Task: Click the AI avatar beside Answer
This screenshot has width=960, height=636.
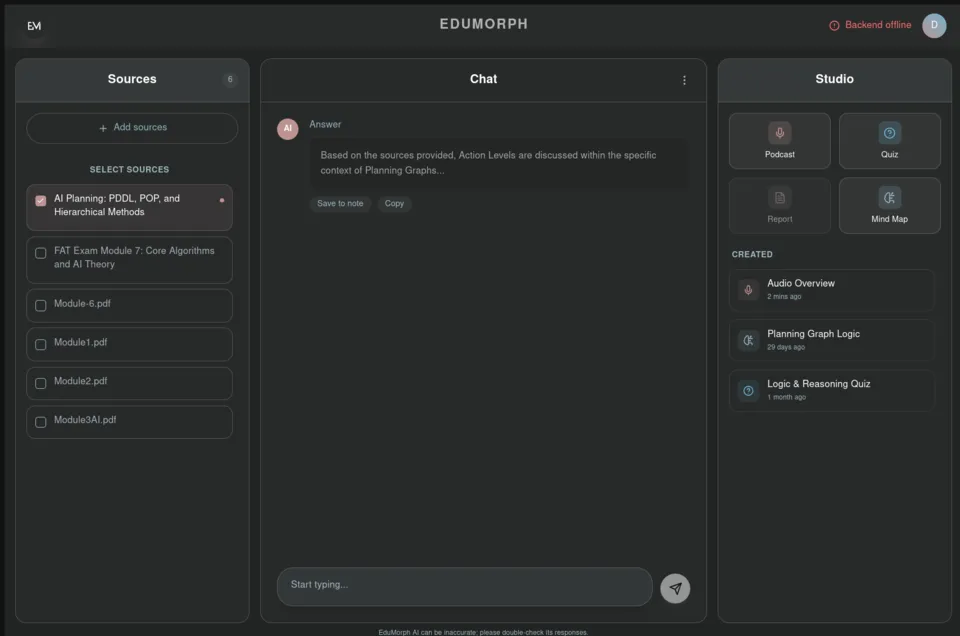Action: tap(287, 129)
